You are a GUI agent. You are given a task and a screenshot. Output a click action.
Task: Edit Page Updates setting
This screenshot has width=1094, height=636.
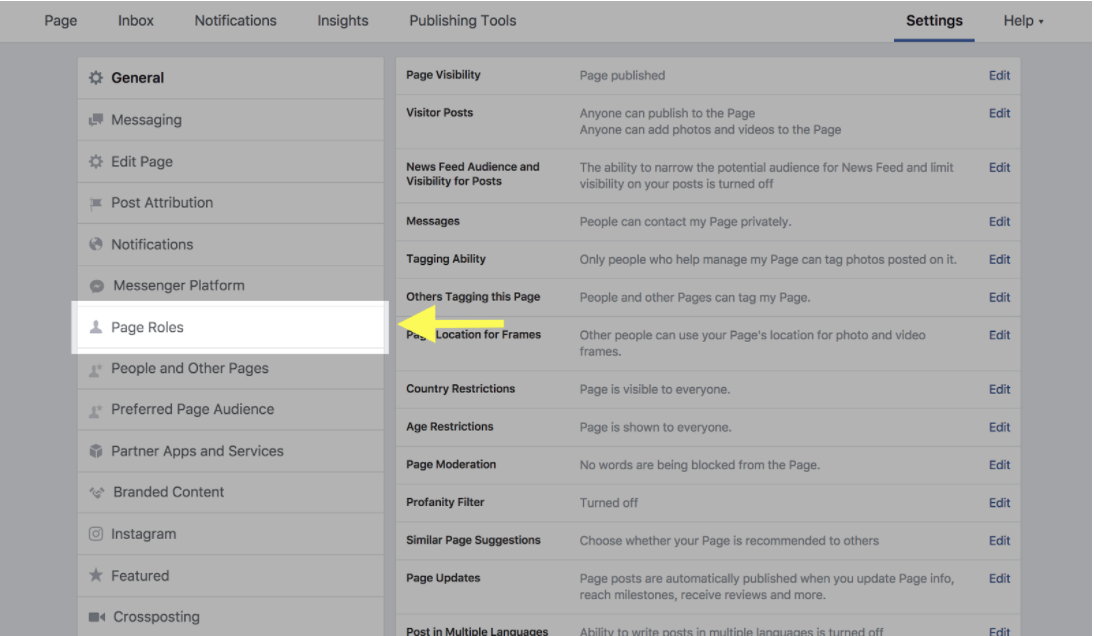(999, 578)
